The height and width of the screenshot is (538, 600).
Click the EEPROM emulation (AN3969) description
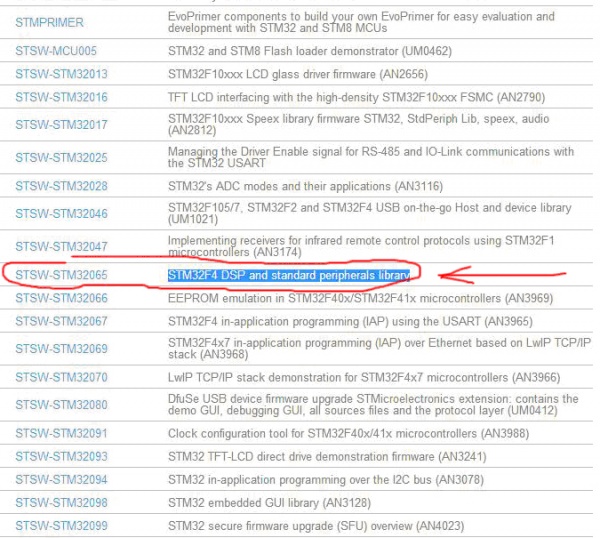[x=360, y=298]
